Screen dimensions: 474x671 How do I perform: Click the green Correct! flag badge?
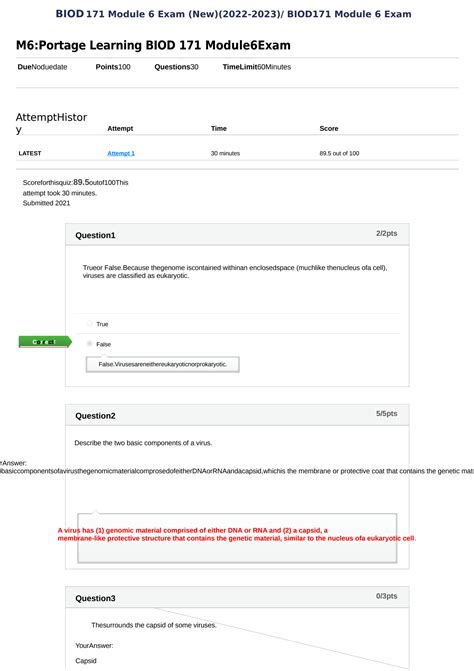pos(45,342)
